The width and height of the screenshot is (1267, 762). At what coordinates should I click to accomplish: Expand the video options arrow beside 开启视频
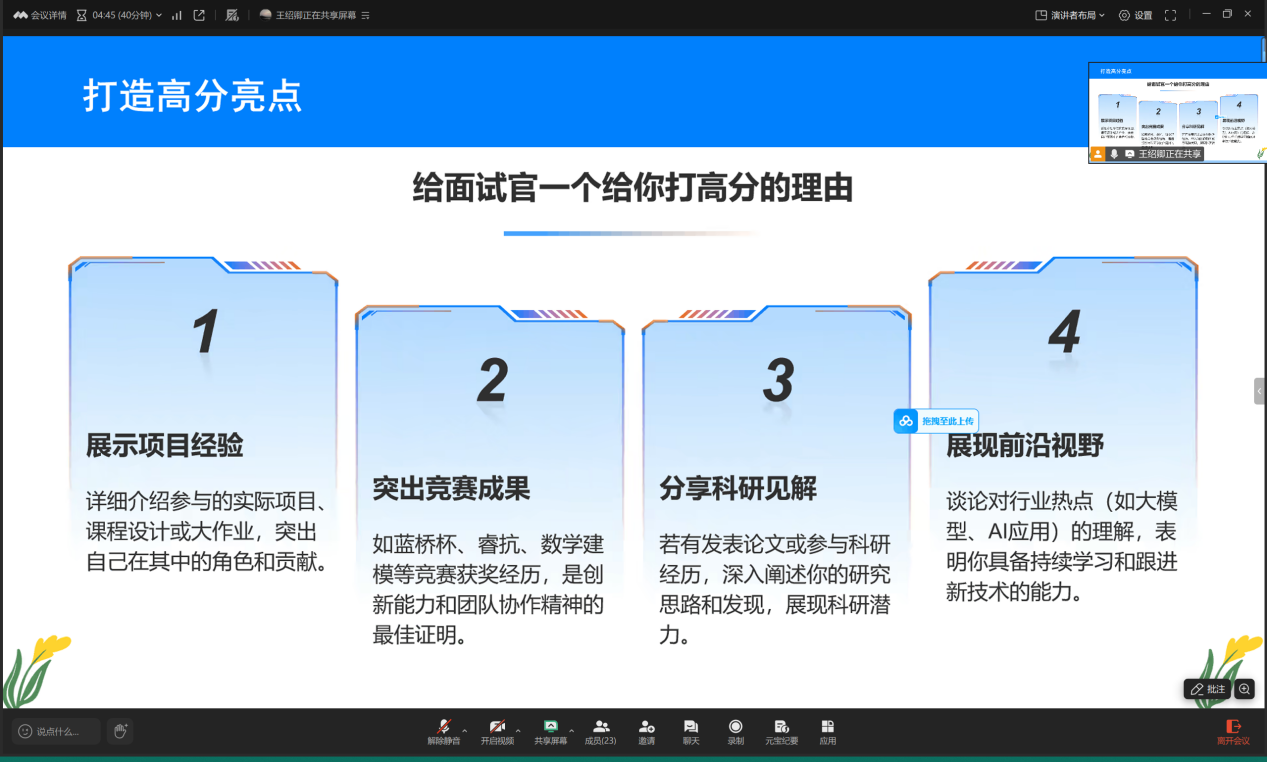(518, 730)
